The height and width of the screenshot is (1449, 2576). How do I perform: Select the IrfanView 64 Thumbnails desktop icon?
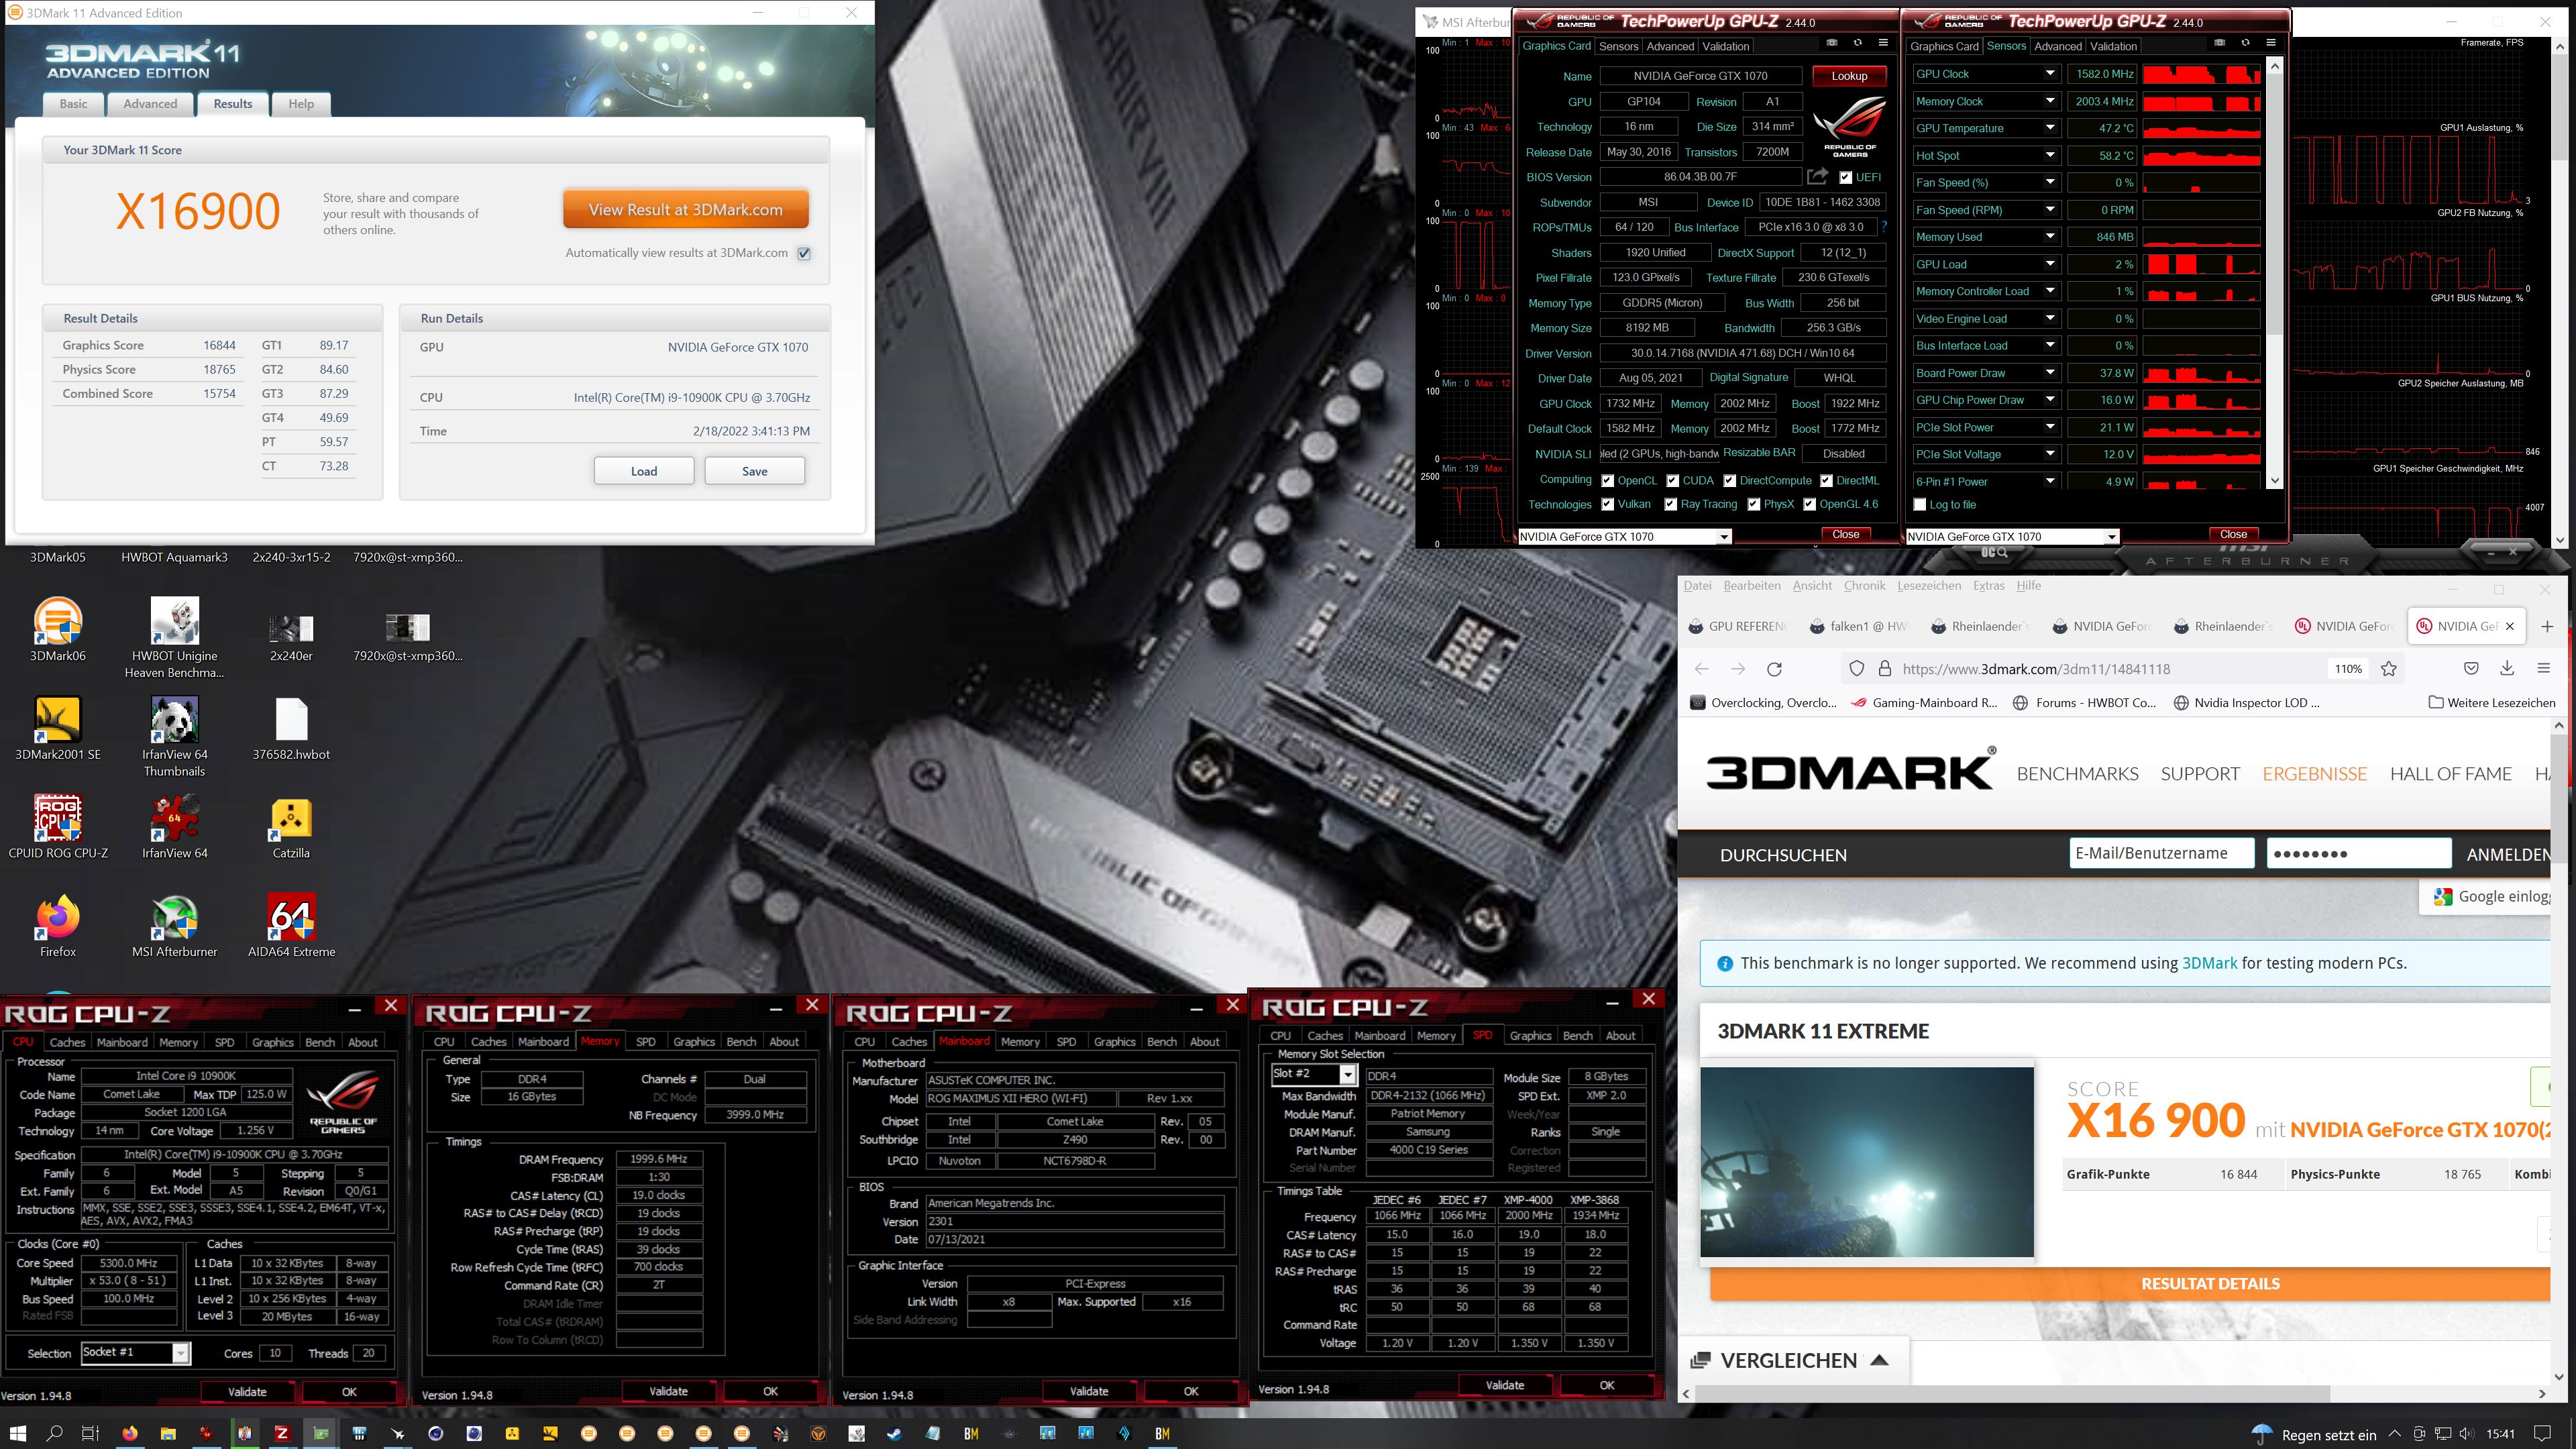pyautogui.click(x=175, y=736)
